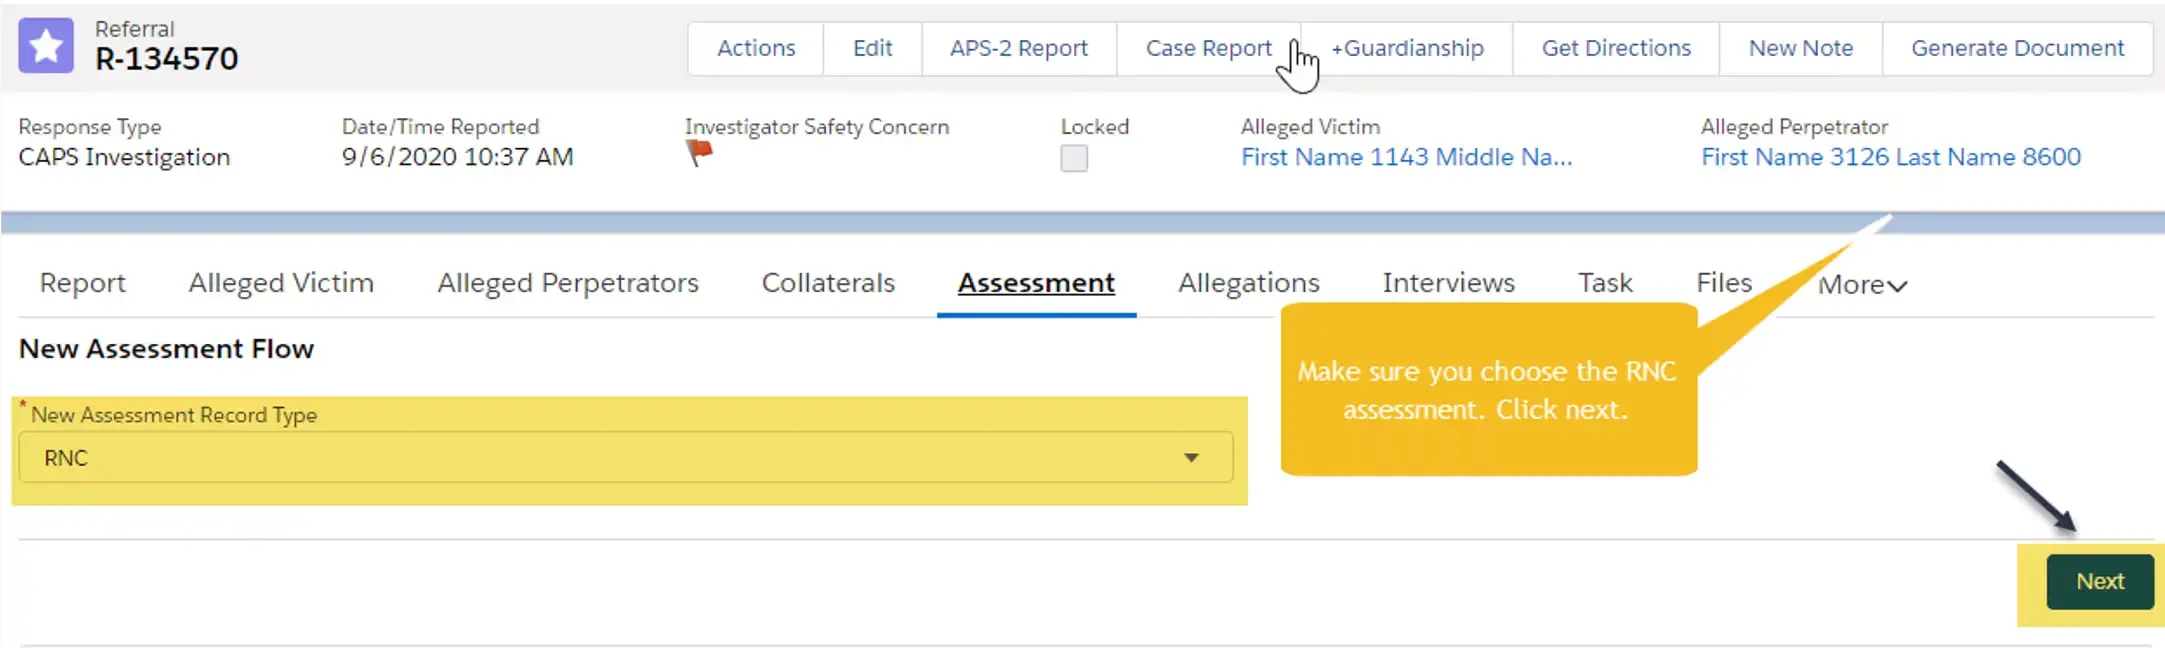The width and height of the screenshot is (2165, 648).
Task: Open the Alleged Victim name link
Action: click(x=1406, y=157)
